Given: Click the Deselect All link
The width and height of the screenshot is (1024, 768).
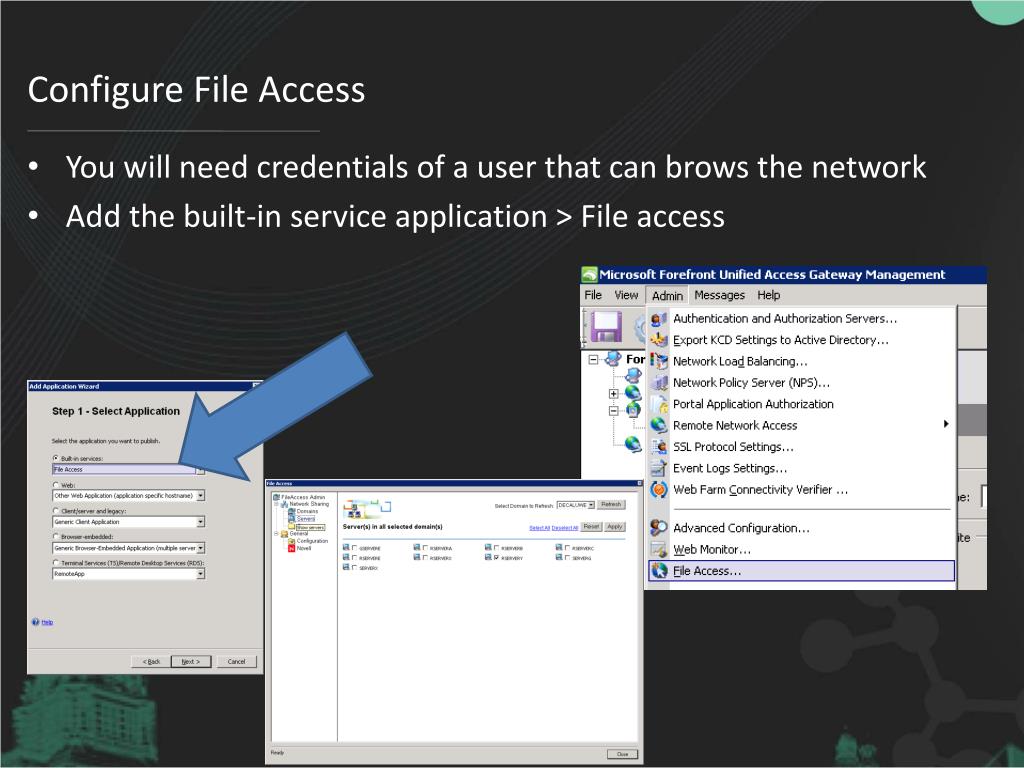Looking at the screenshot, I should pyautogui.click(x=565, y=528).
